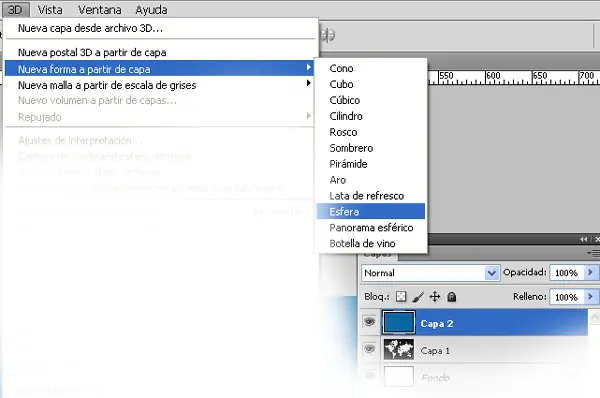The width and height of the screenshot is (600, 398).
Task: Select Esfera shape
Action: [x=371, y=212]
